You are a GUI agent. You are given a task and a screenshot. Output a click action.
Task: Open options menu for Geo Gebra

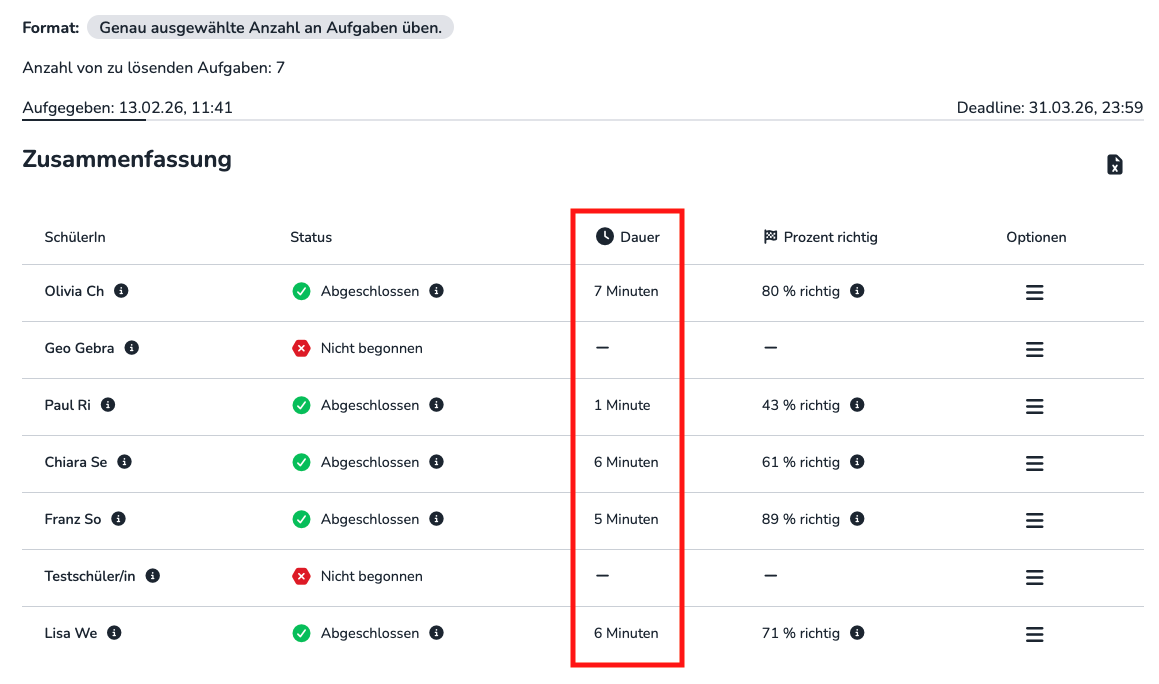1035,349
